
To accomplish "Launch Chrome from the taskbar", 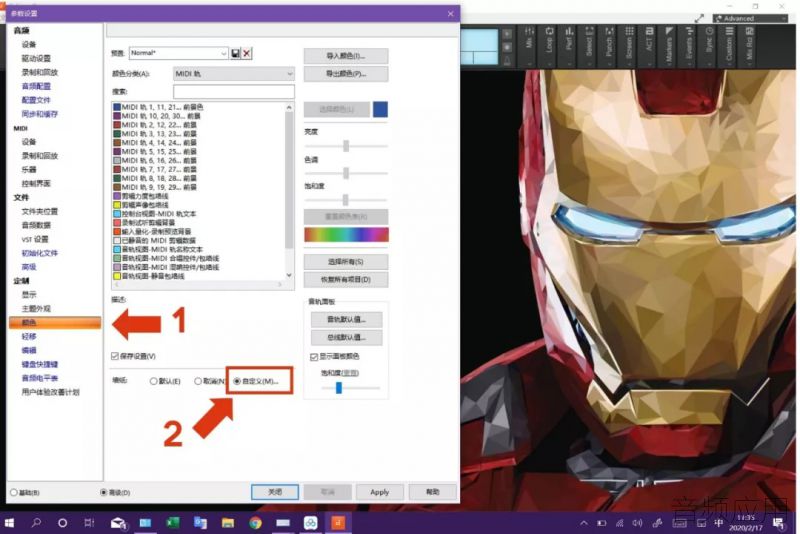I will 255,522.
